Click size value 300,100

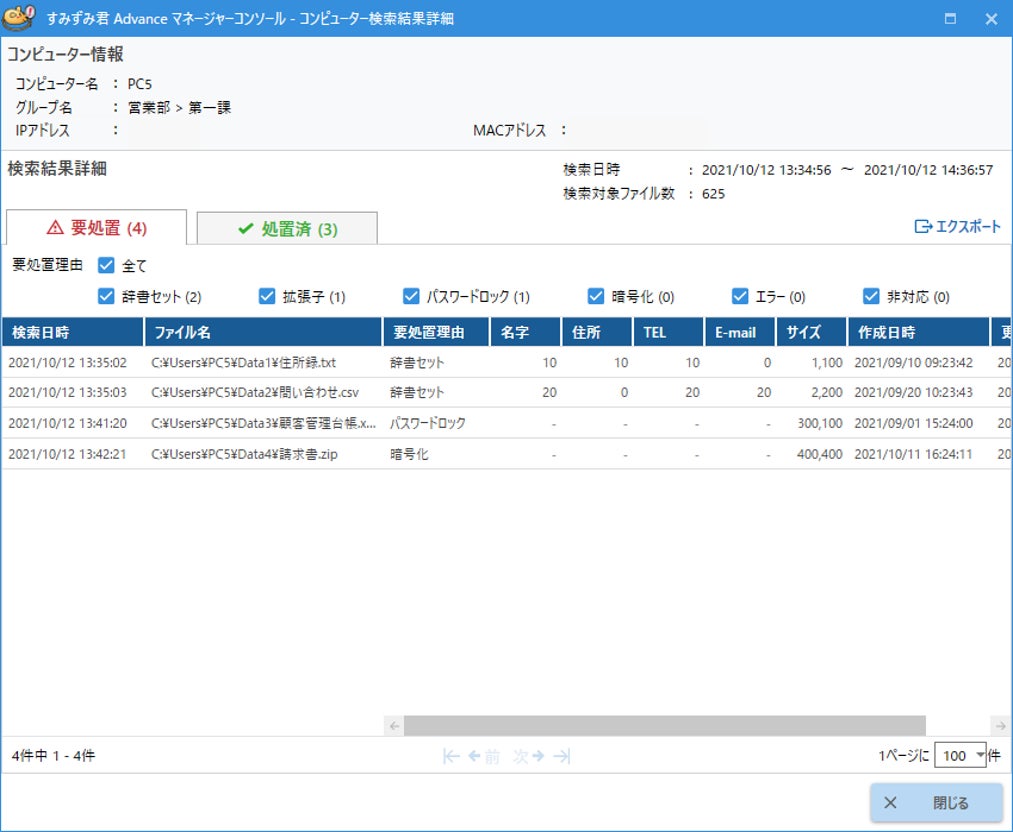(819, 423)
